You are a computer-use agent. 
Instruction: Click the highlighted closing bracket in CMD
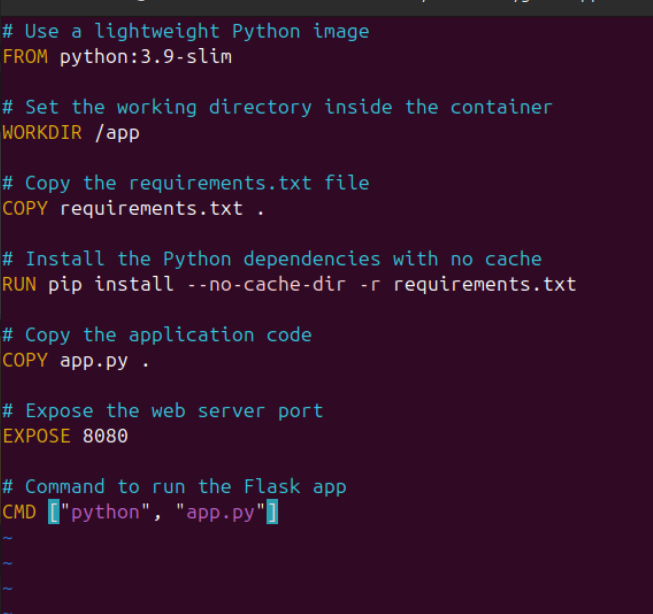tap(271, 513)
